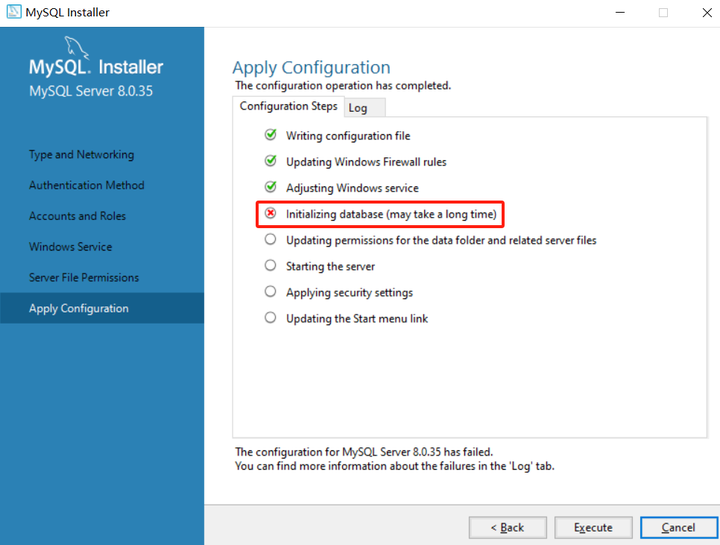
Task: Select Server File Permissions in sidebar
Action: [84, 277]
